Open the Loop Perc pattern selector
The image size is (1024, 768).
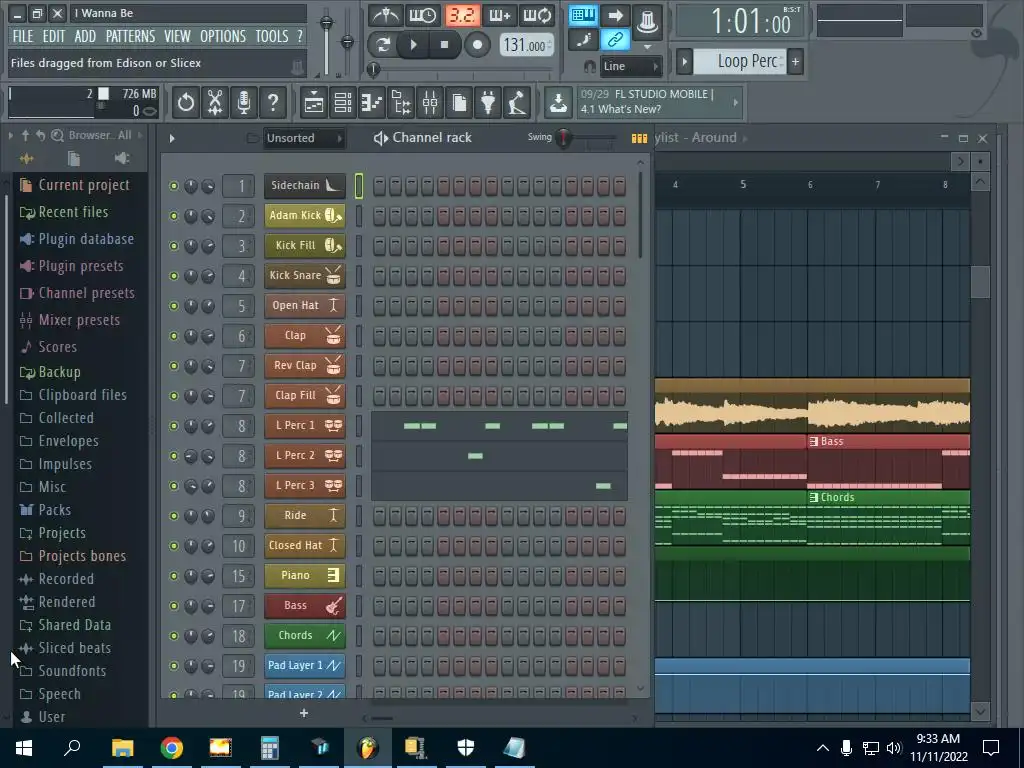click(739, 61)
